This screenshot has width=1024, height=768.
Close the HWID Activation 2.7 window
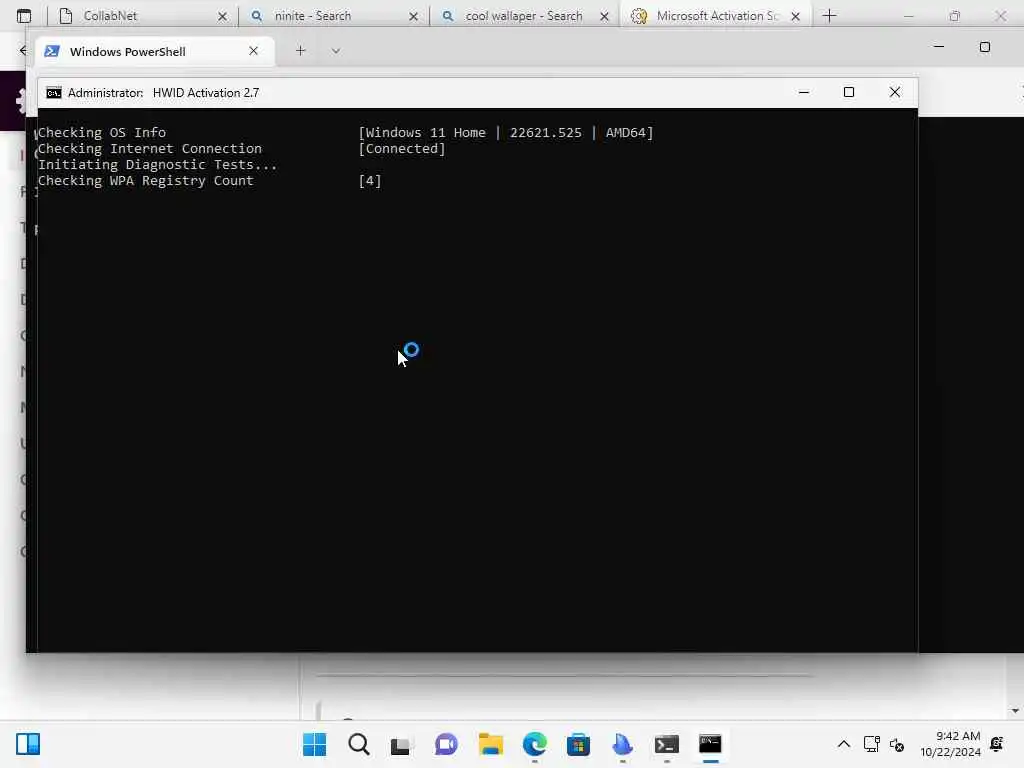(x=895, y=92)
